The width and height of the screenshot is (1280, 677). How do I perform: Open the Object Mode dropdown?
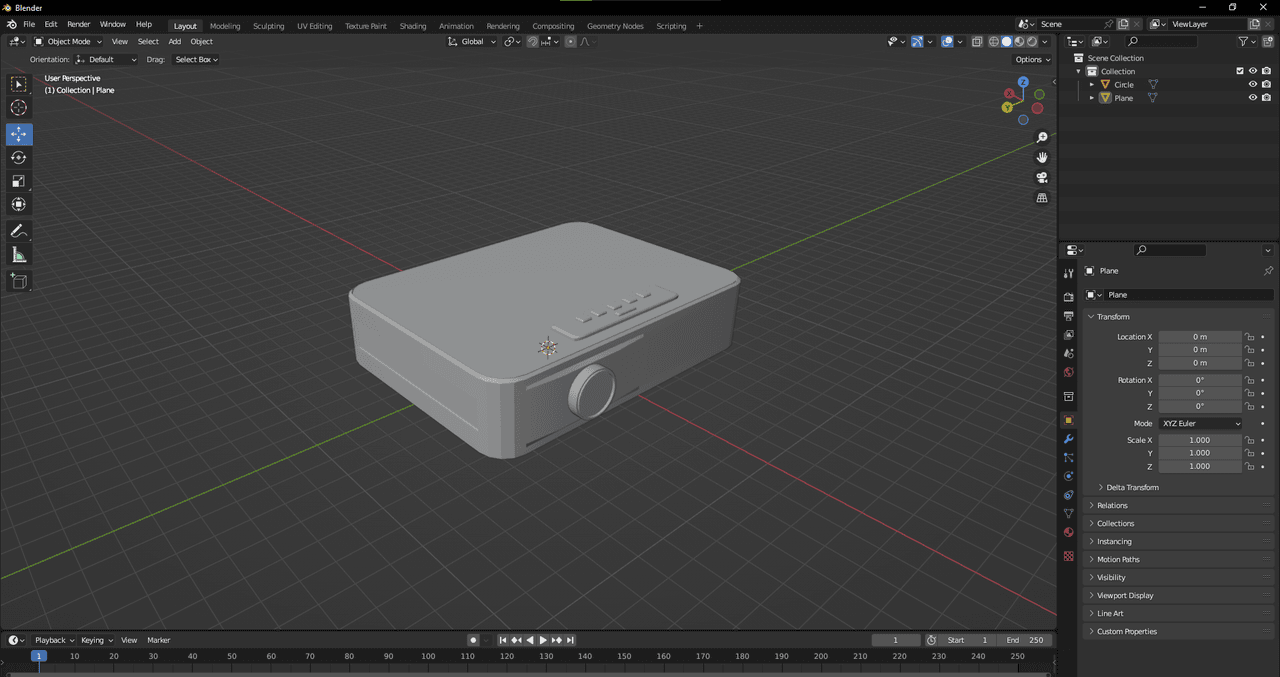pos(68,42)
